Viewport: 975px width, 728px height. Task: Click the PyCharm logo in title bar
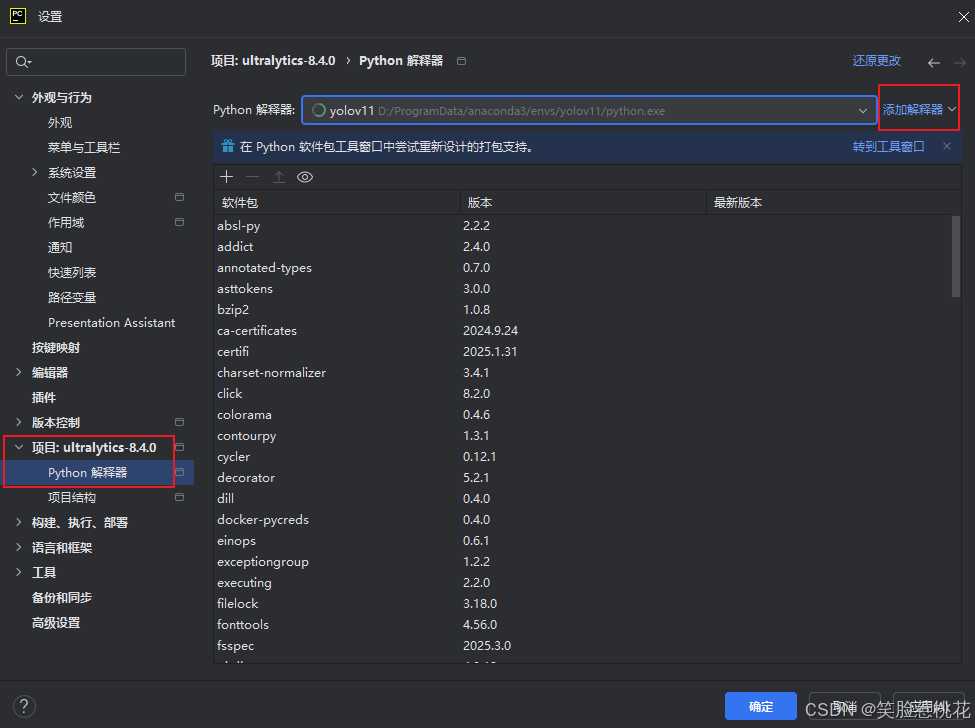(x=18, y=16)
